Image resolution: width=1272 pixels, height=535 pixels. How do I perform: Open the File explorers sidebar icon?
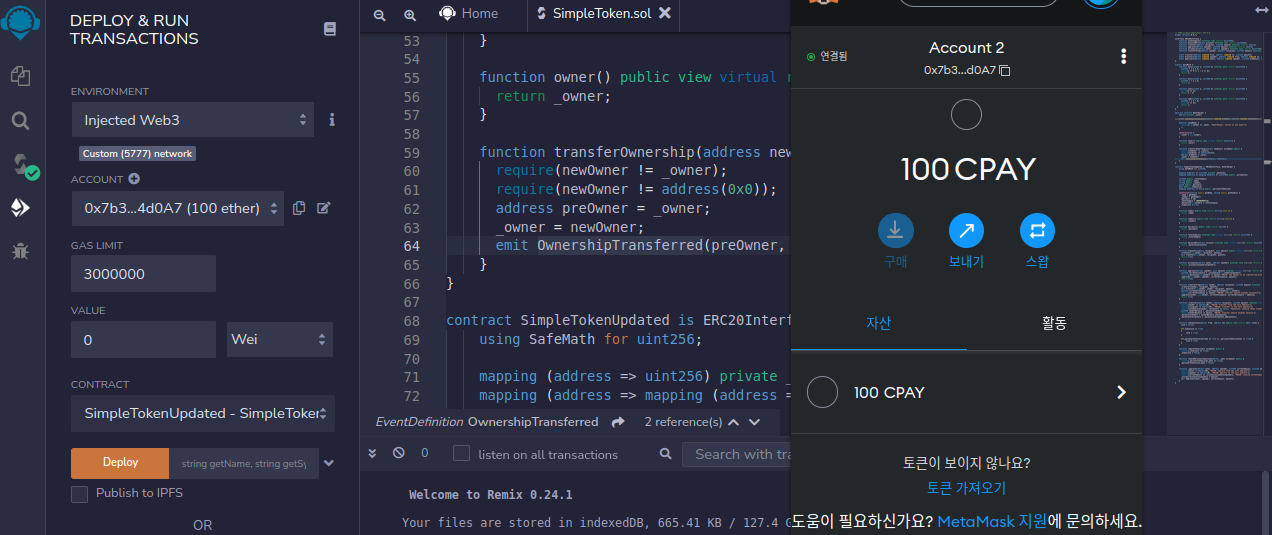(x=20, y=76)
